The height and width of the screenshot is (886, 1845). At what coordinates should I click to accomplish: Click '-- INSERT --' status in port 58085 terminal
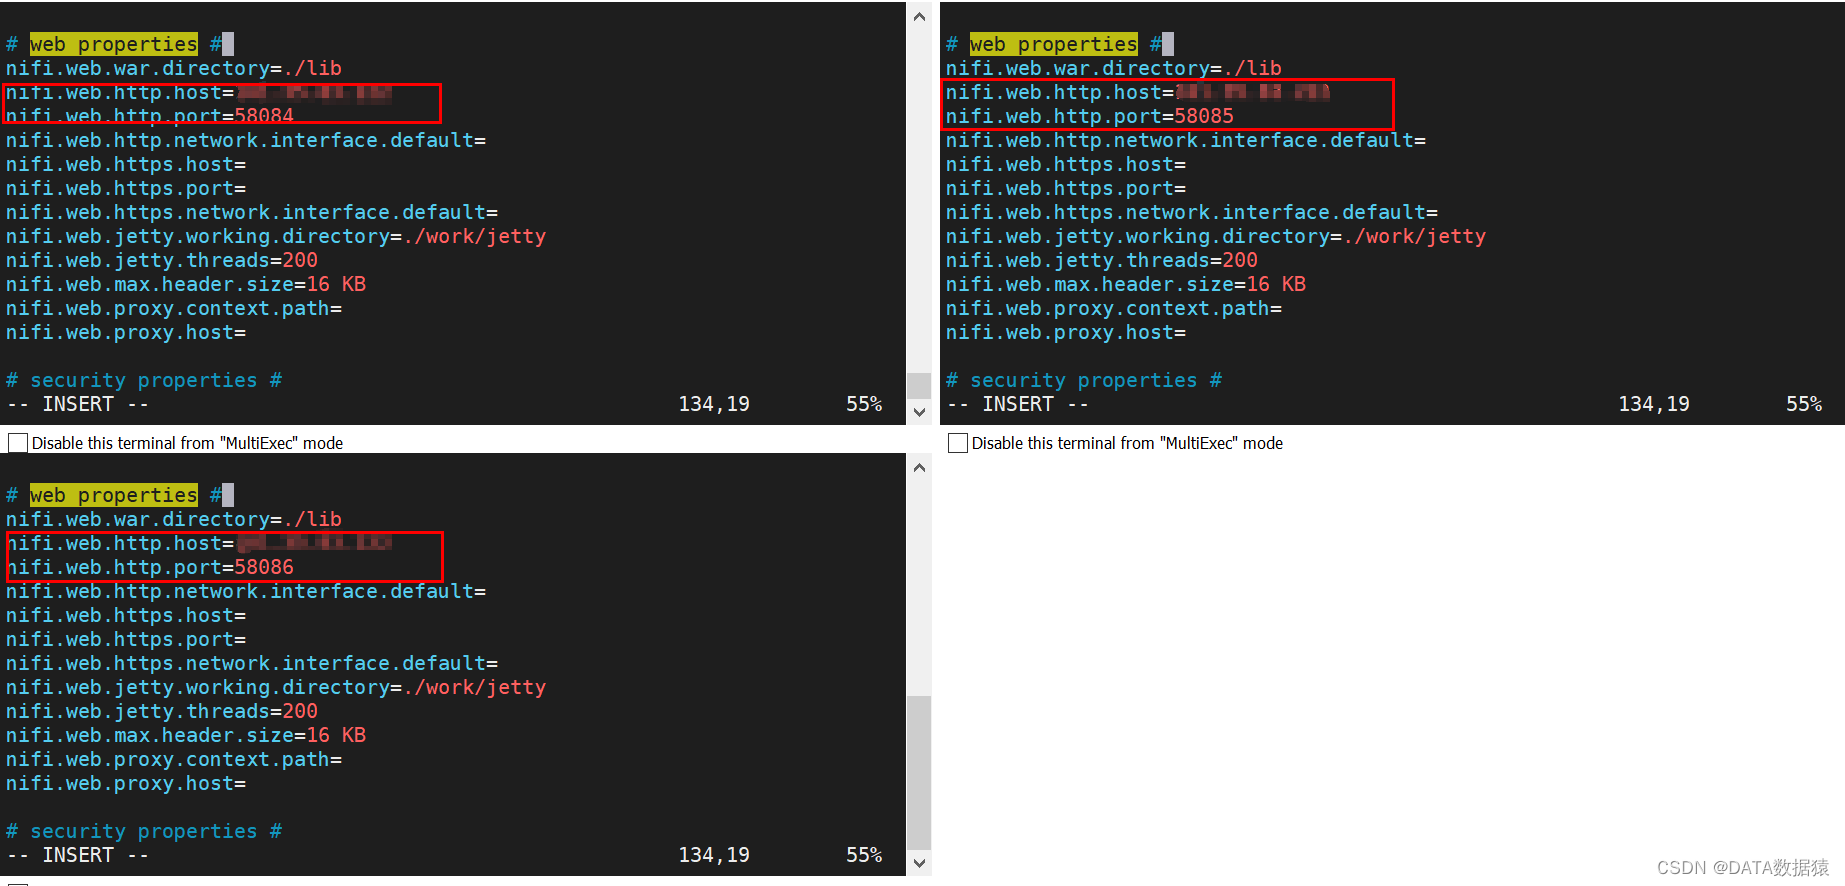[x=1018, y=404]
